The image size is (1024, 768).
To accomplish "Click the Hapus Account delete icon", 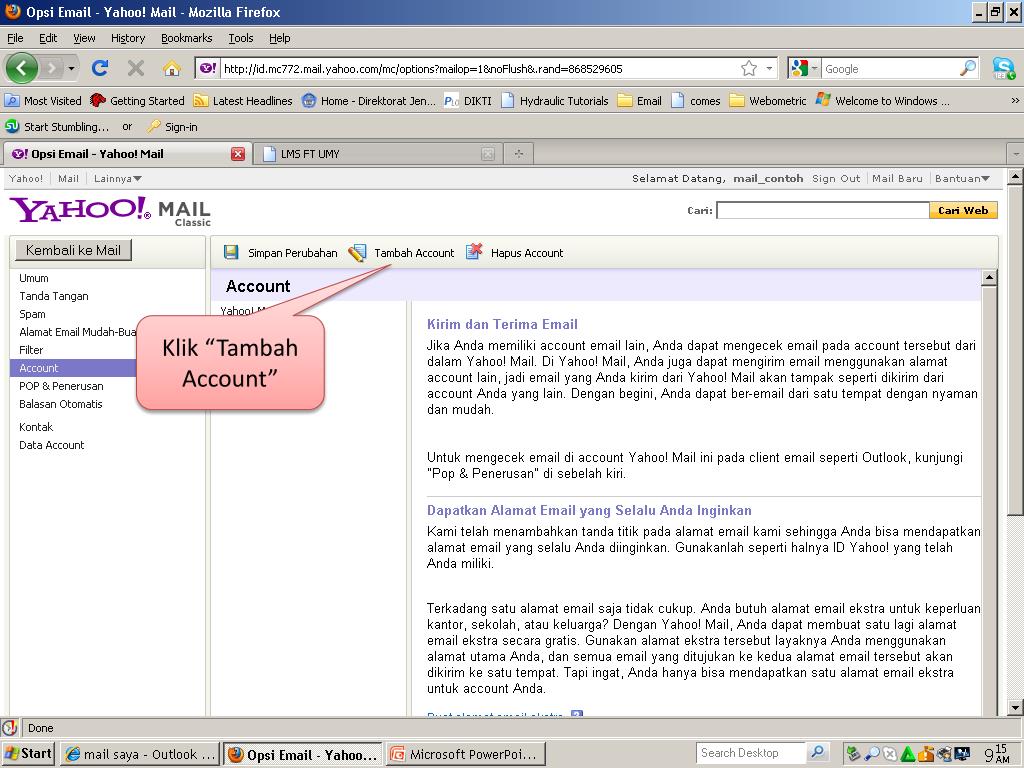I will tap(474, 251).
